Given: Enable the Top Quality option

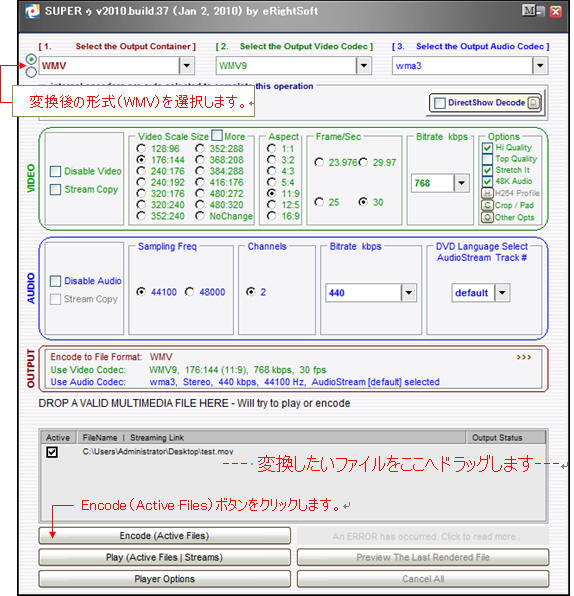Looking at the screenshot, I should click(x=487, y=159).
